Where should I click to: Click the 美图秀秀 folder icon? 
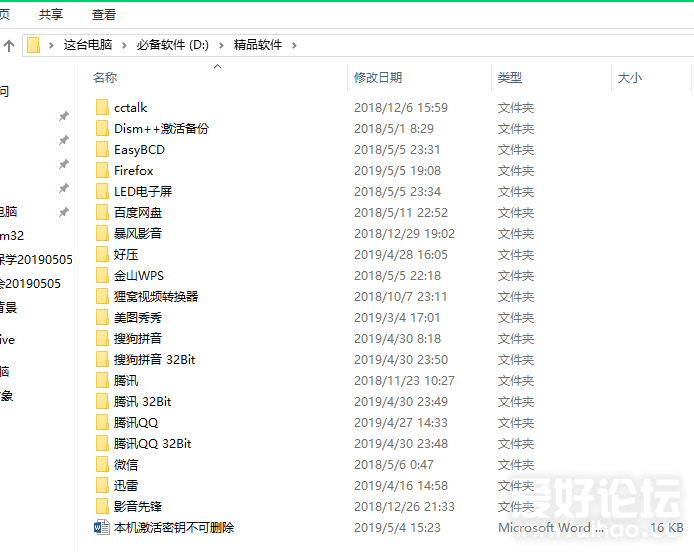[x=102, y=317]
